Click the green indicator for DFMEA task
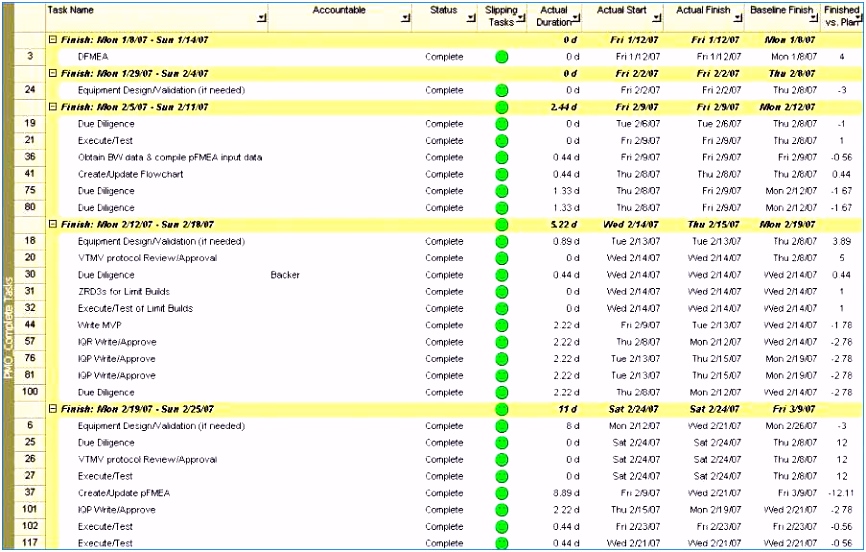Image resolution: width=866 pixels, height=552 pixels. tap(501, 56)
